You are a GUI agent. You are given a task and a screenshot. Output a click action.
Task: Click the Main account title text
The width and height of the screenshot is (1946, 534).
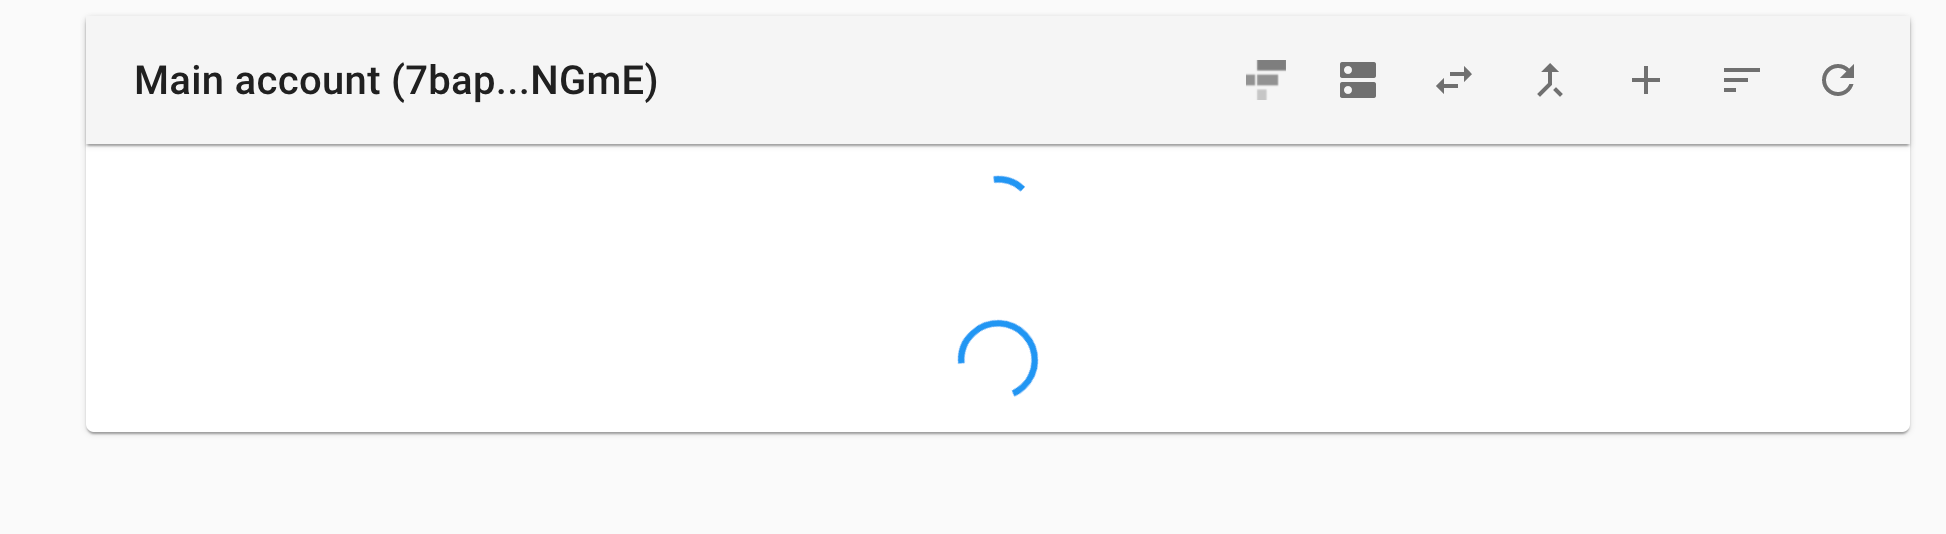coord(258,80)
